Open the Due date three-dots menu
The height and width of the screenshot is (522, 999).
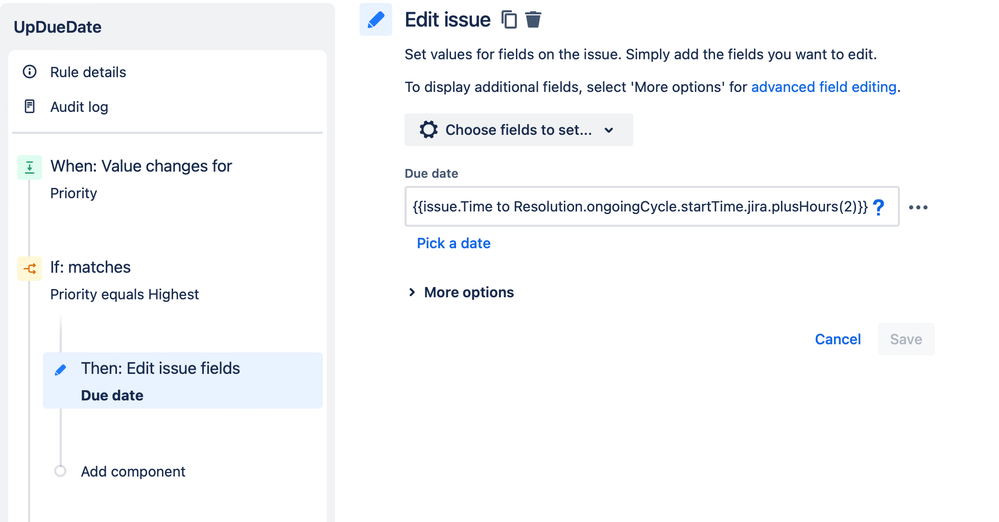pos(918,207)
